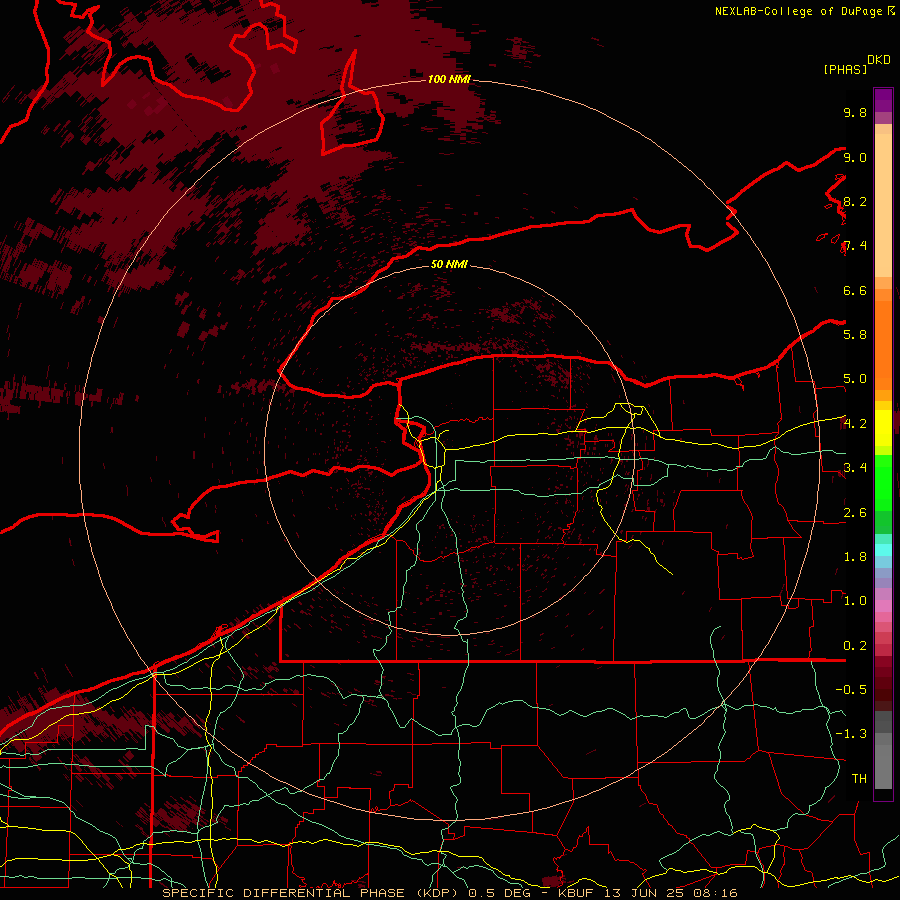Click the 9.8 value on the color scale
The height and width of the screenshot is (900, 900).
pos(855,113)
